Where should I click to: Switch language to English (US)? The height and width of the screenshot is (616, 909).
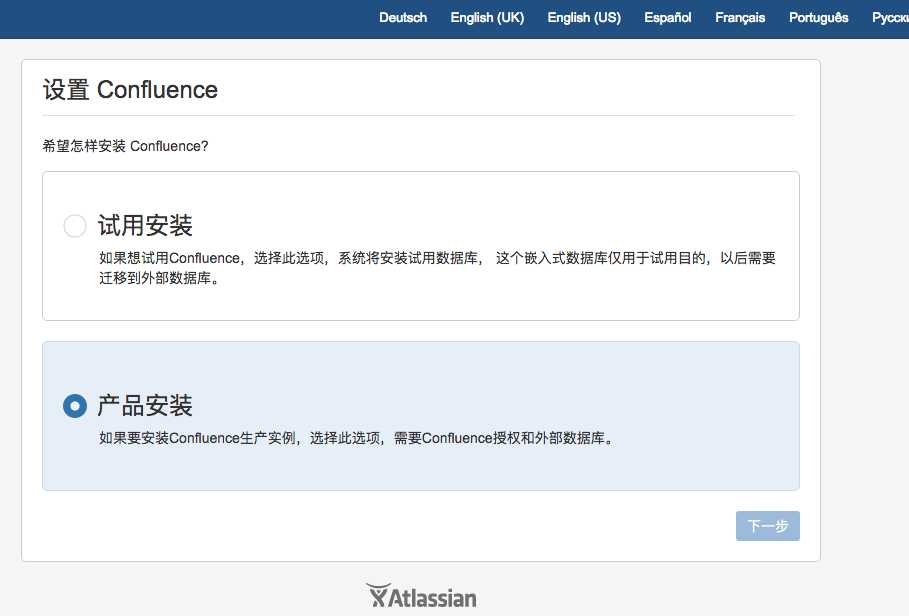click(584, 18)
